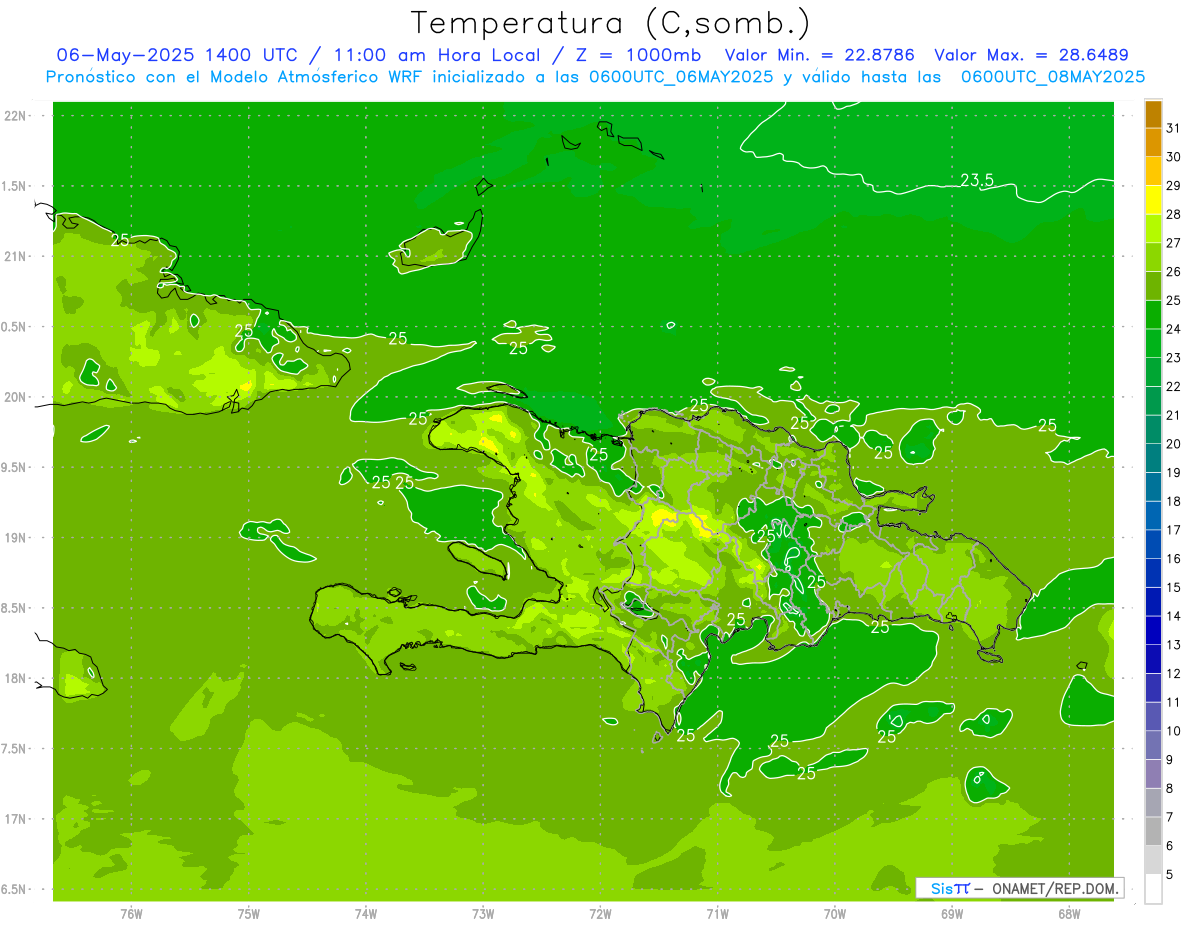The image size is (1200, 927).
Task: Pick the legend band between 25 and 26
Action: tap(1153, 286)
